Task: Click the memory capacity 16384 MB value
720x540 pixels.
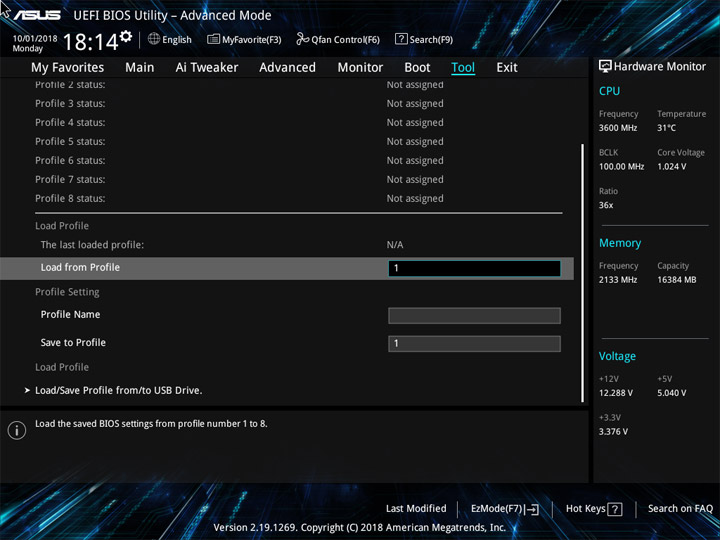Action: (677, 280)
